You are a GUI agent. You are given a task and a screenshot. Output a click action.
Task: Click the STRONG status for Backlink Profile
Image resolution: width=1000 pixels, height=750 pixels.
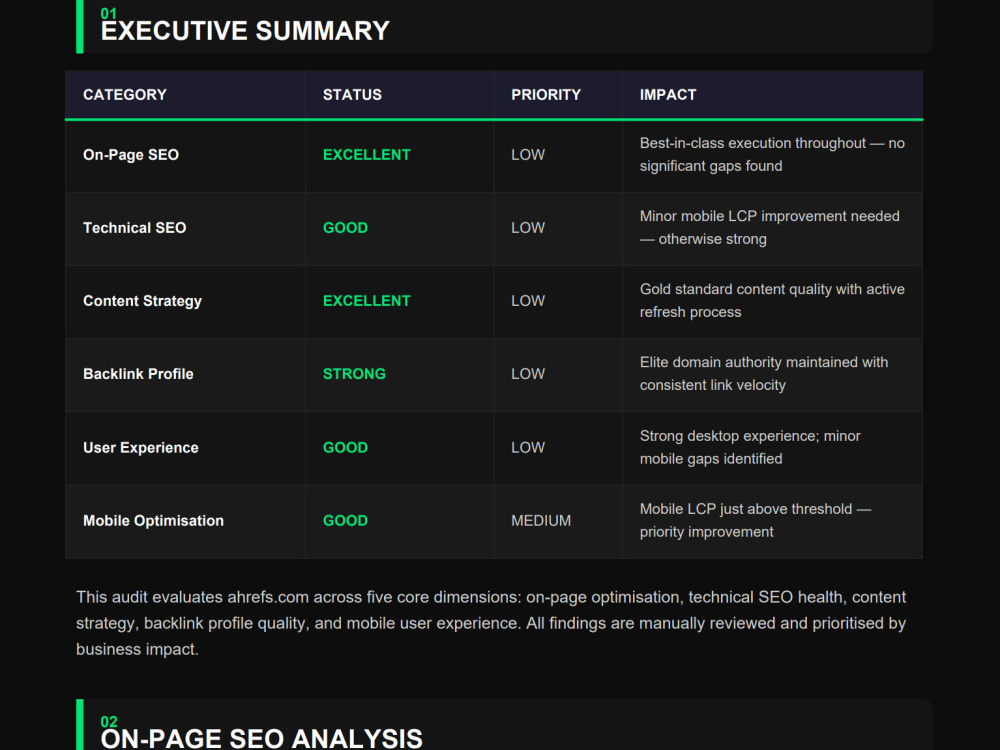click(x=354, y=374)
